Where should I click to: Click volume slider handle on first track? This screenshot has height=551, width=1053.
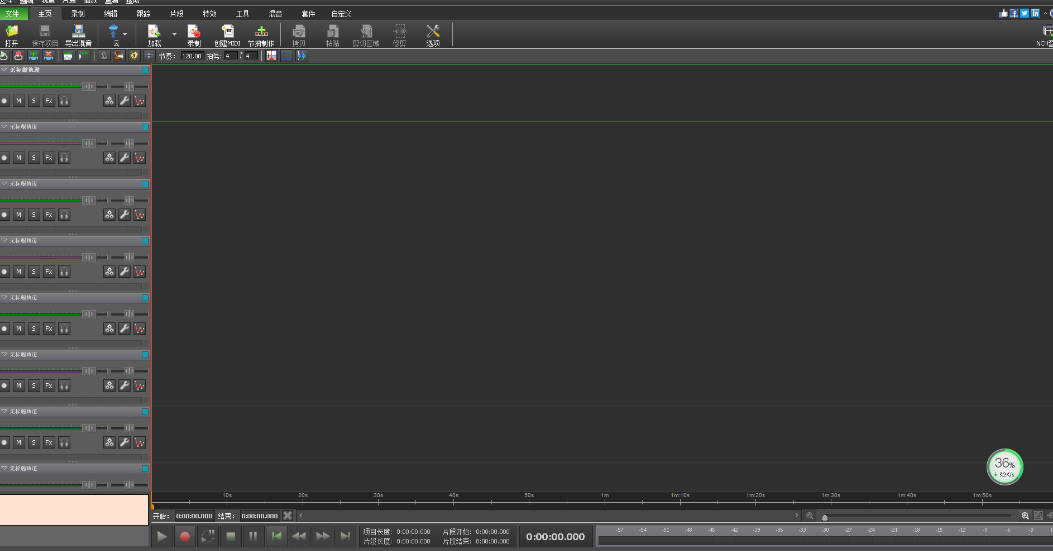pyautogui.click(x=89, y=86)
